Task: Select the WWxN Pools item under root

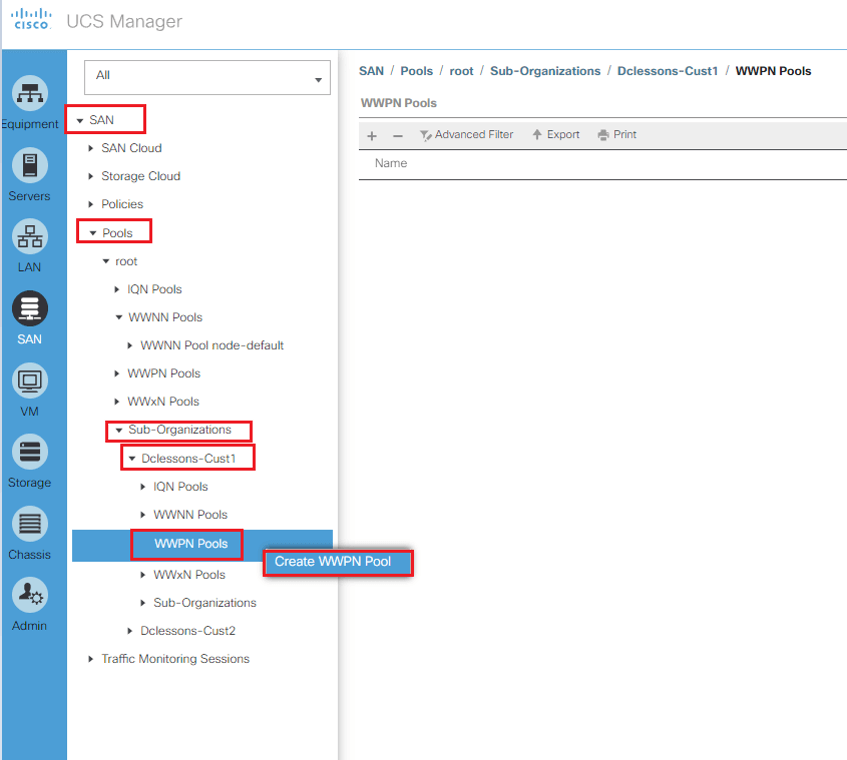Action: click(x=163, y=401)
